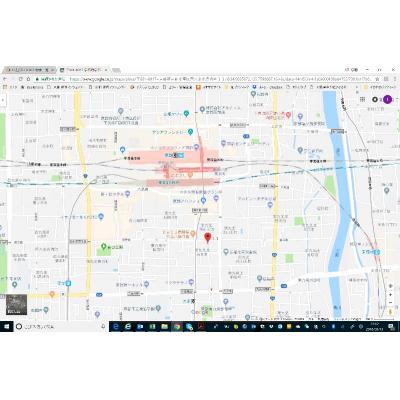Select the red dropped pin on the map
The image size is (400, 400).
click(x=208, y=238)
